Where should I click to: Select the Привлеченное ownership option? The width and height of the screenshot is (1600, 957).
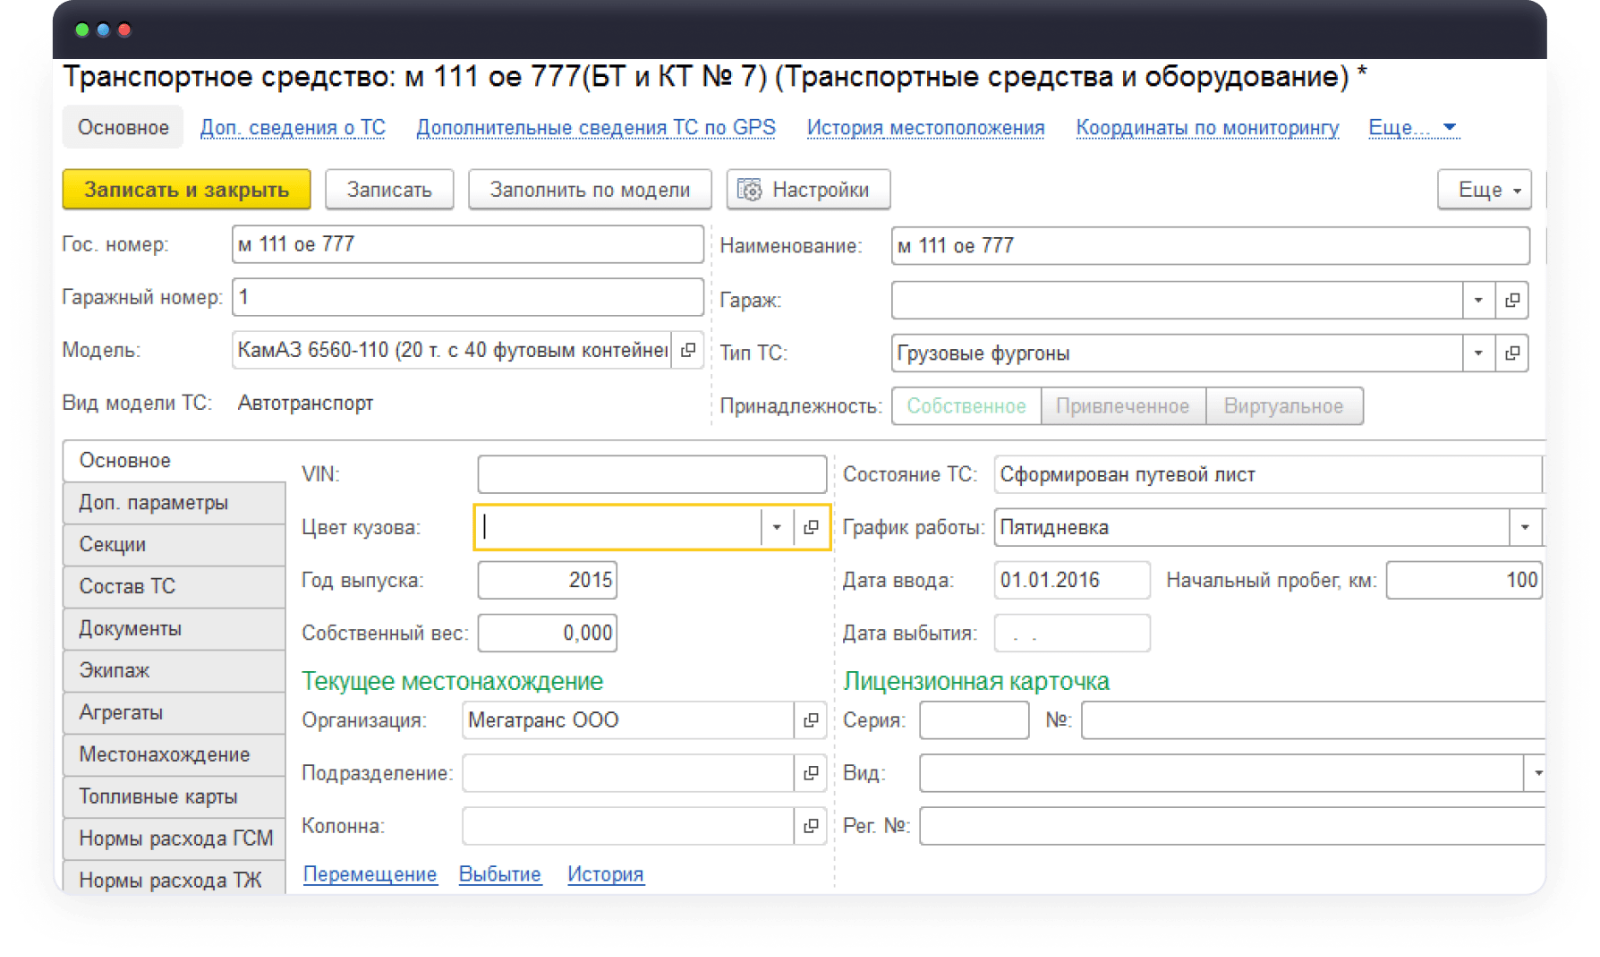pos(1122,406)
